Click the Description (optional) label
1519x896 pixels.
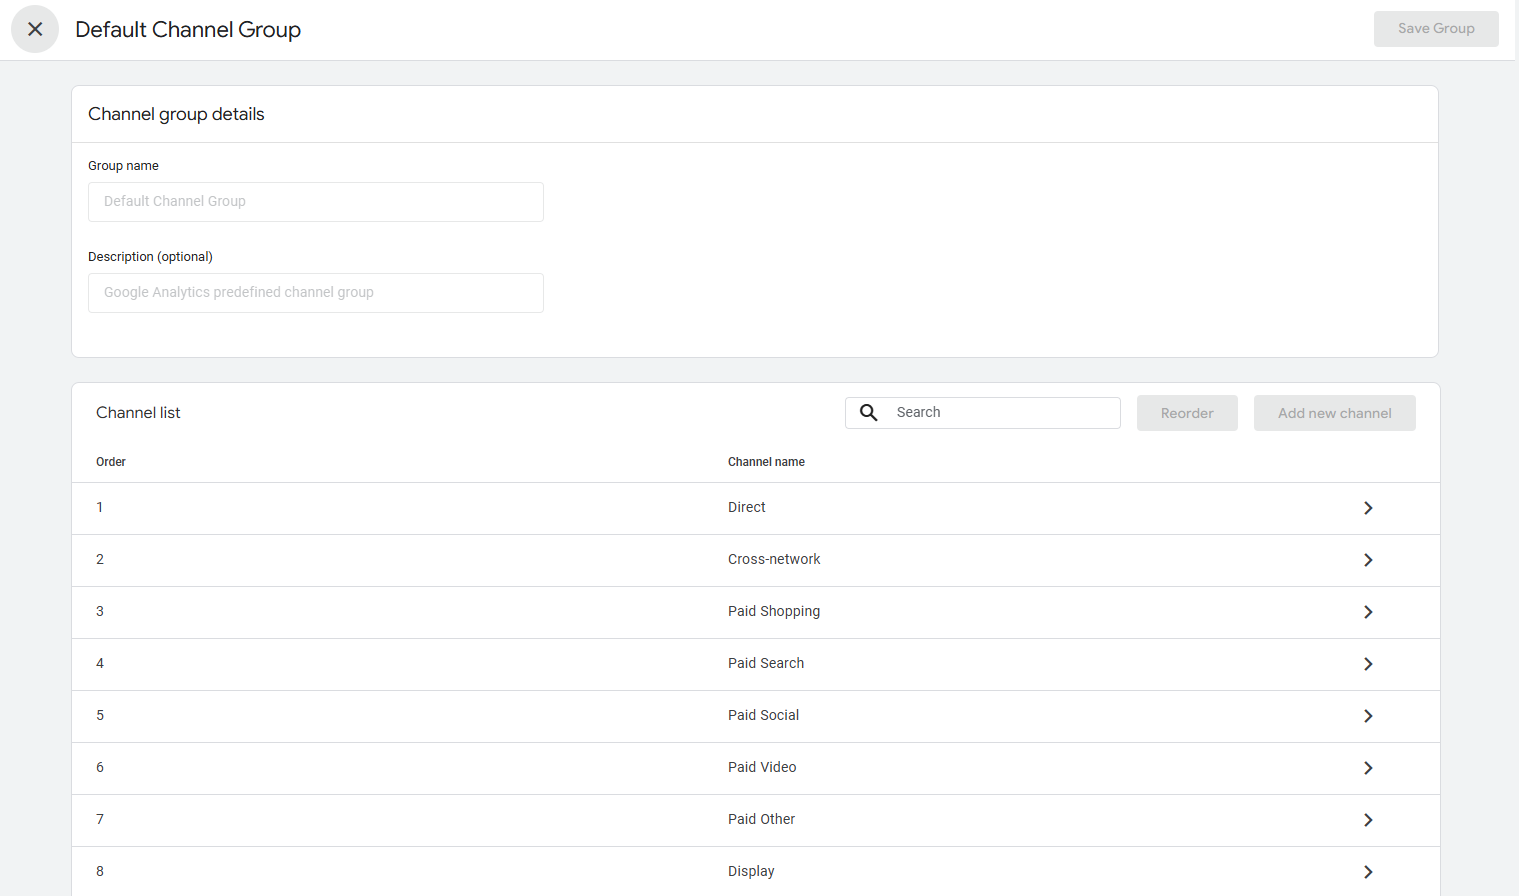pyautogui.click(x=150, y=257)
